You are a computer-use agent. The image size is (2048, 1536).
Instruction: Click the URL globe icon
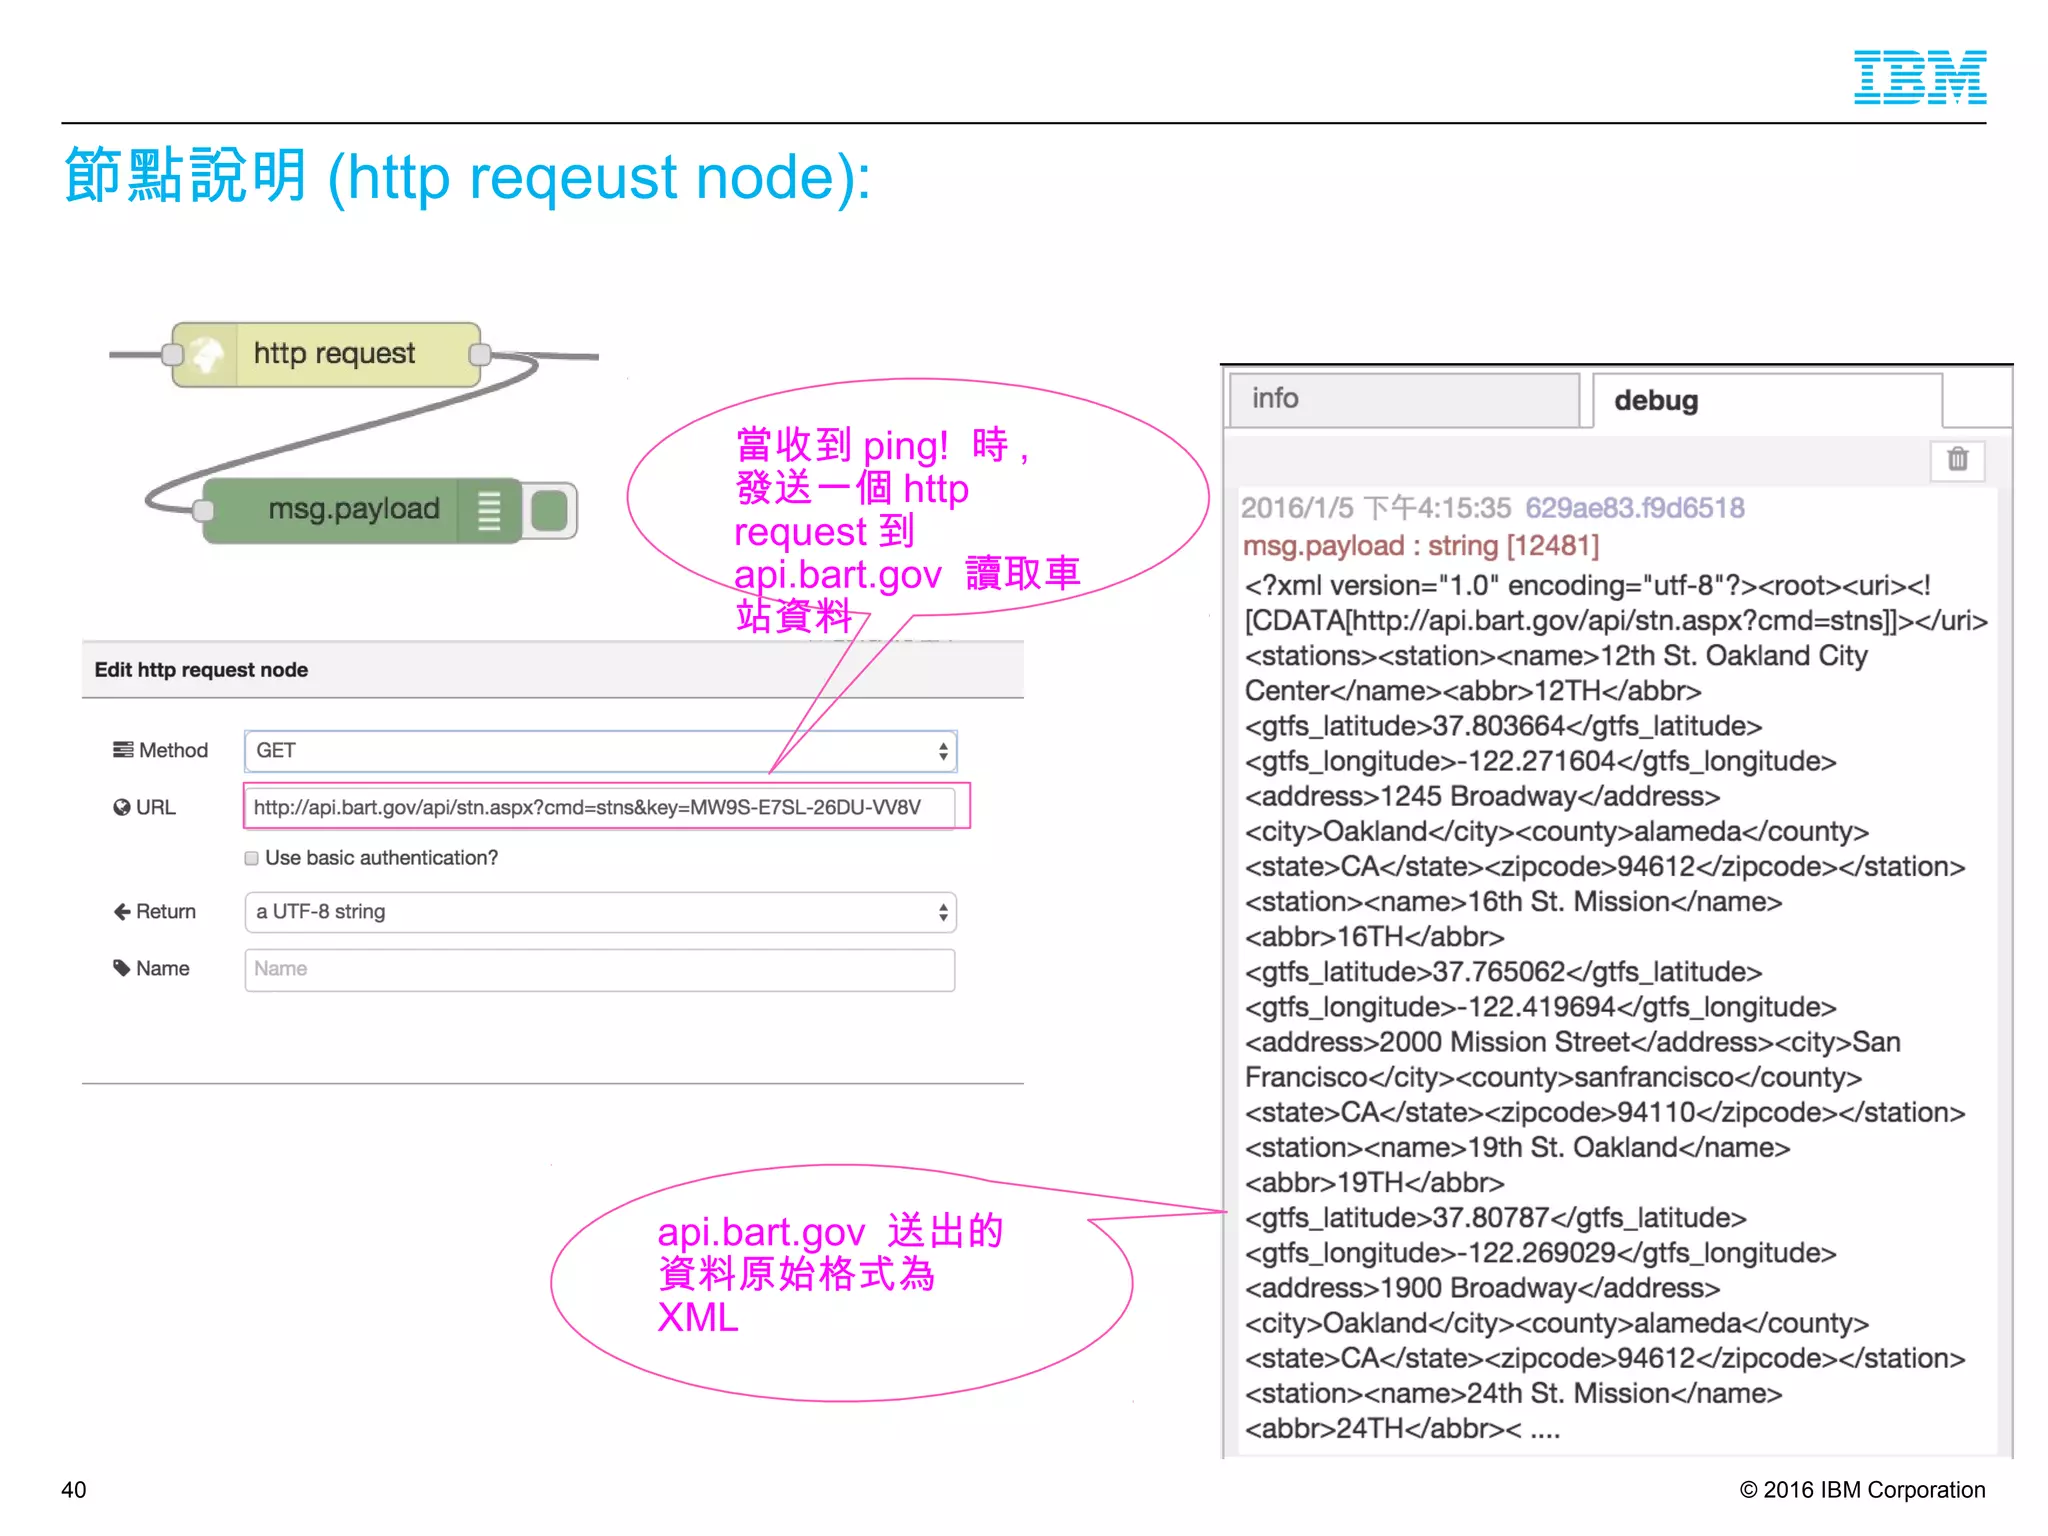(122, 807)
